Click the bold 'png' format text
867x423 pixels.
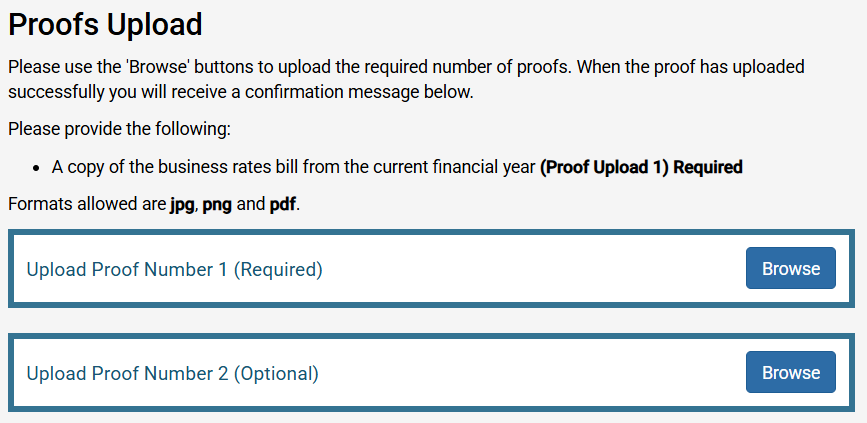tap(217, 204)
